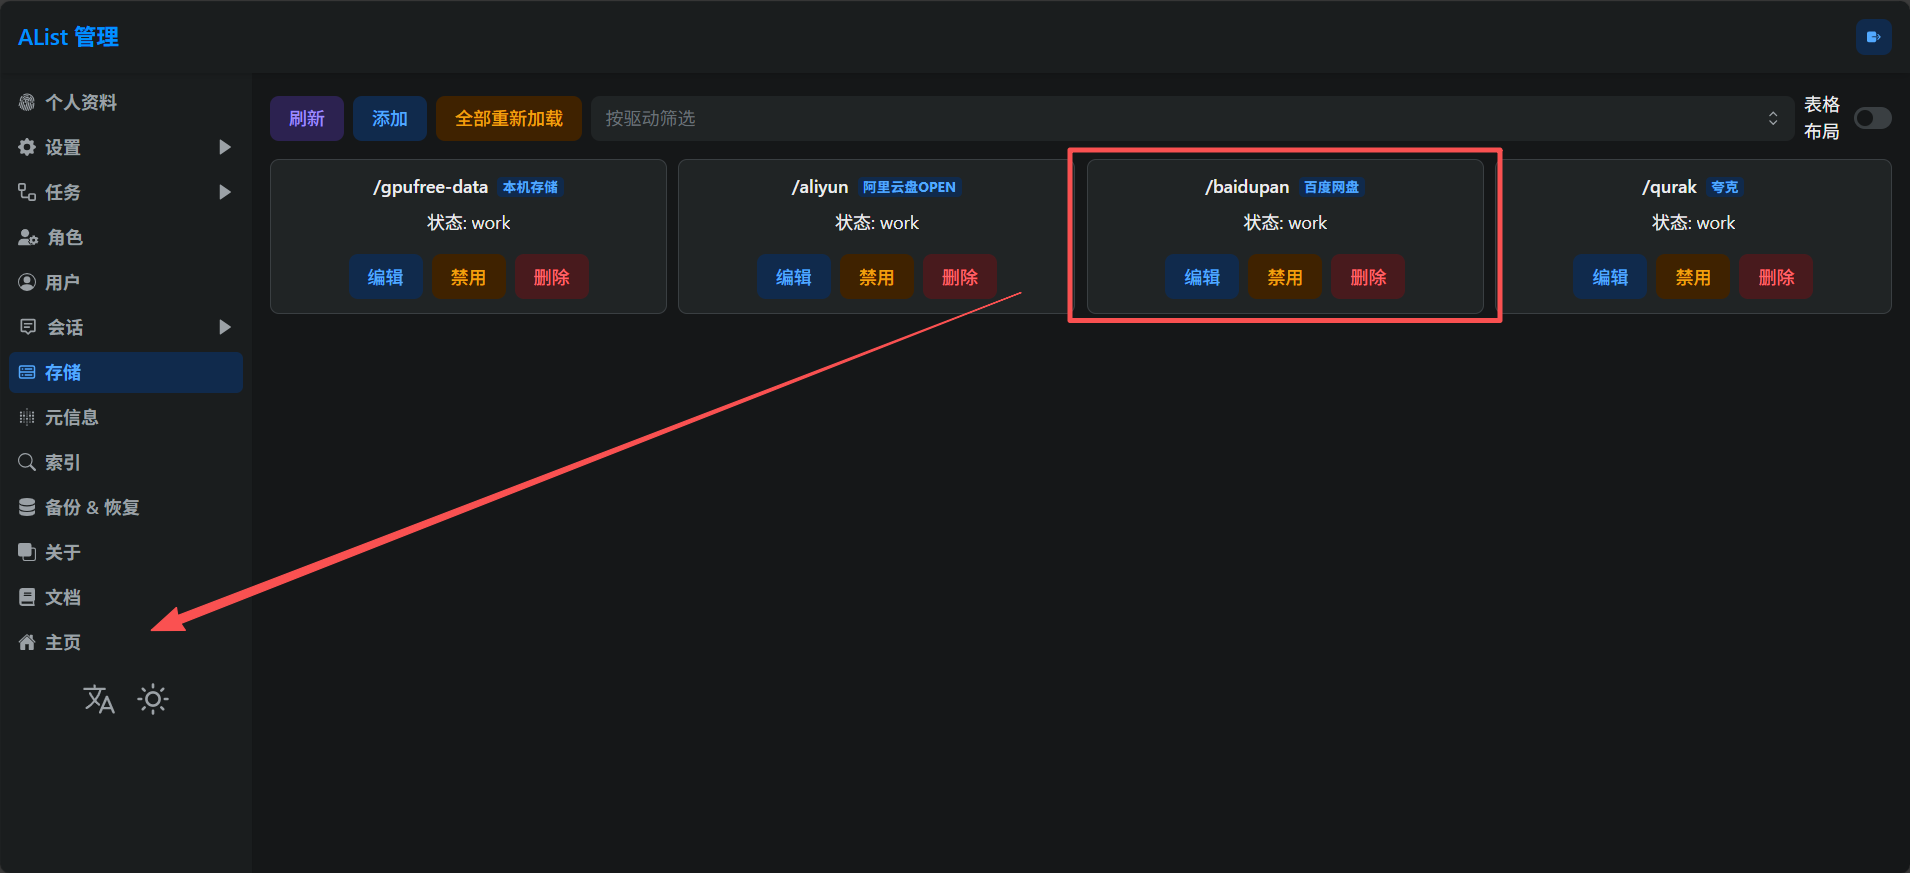Open language switcher icon in sidebar

tap(99, 699)
